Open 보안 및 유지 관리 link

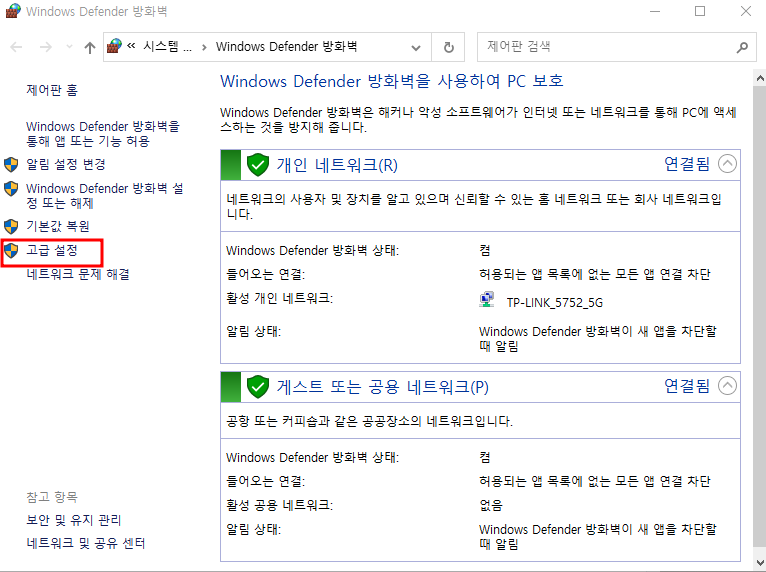74,520
